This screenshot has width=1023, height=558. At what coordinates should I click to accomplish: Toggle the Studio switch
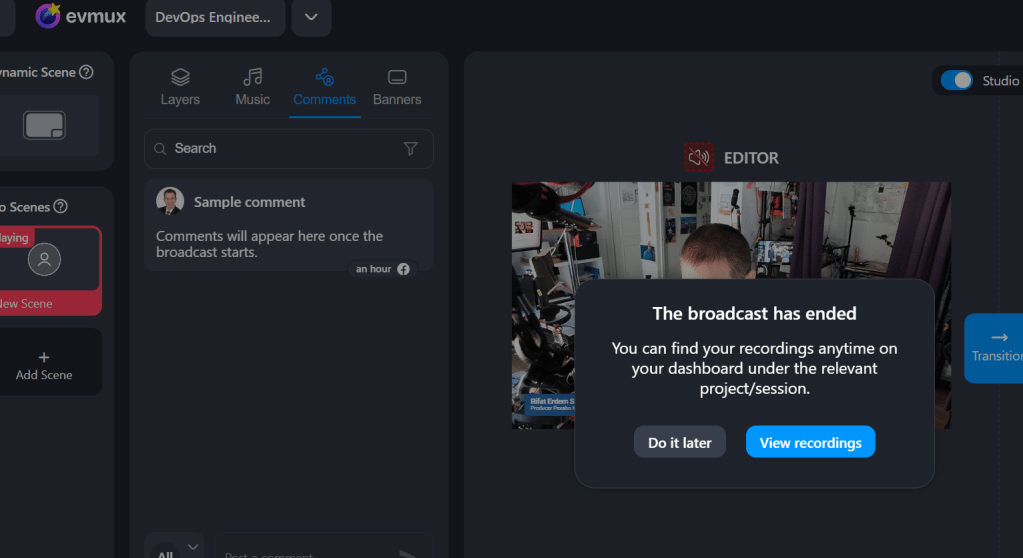[x=956, y=80]
